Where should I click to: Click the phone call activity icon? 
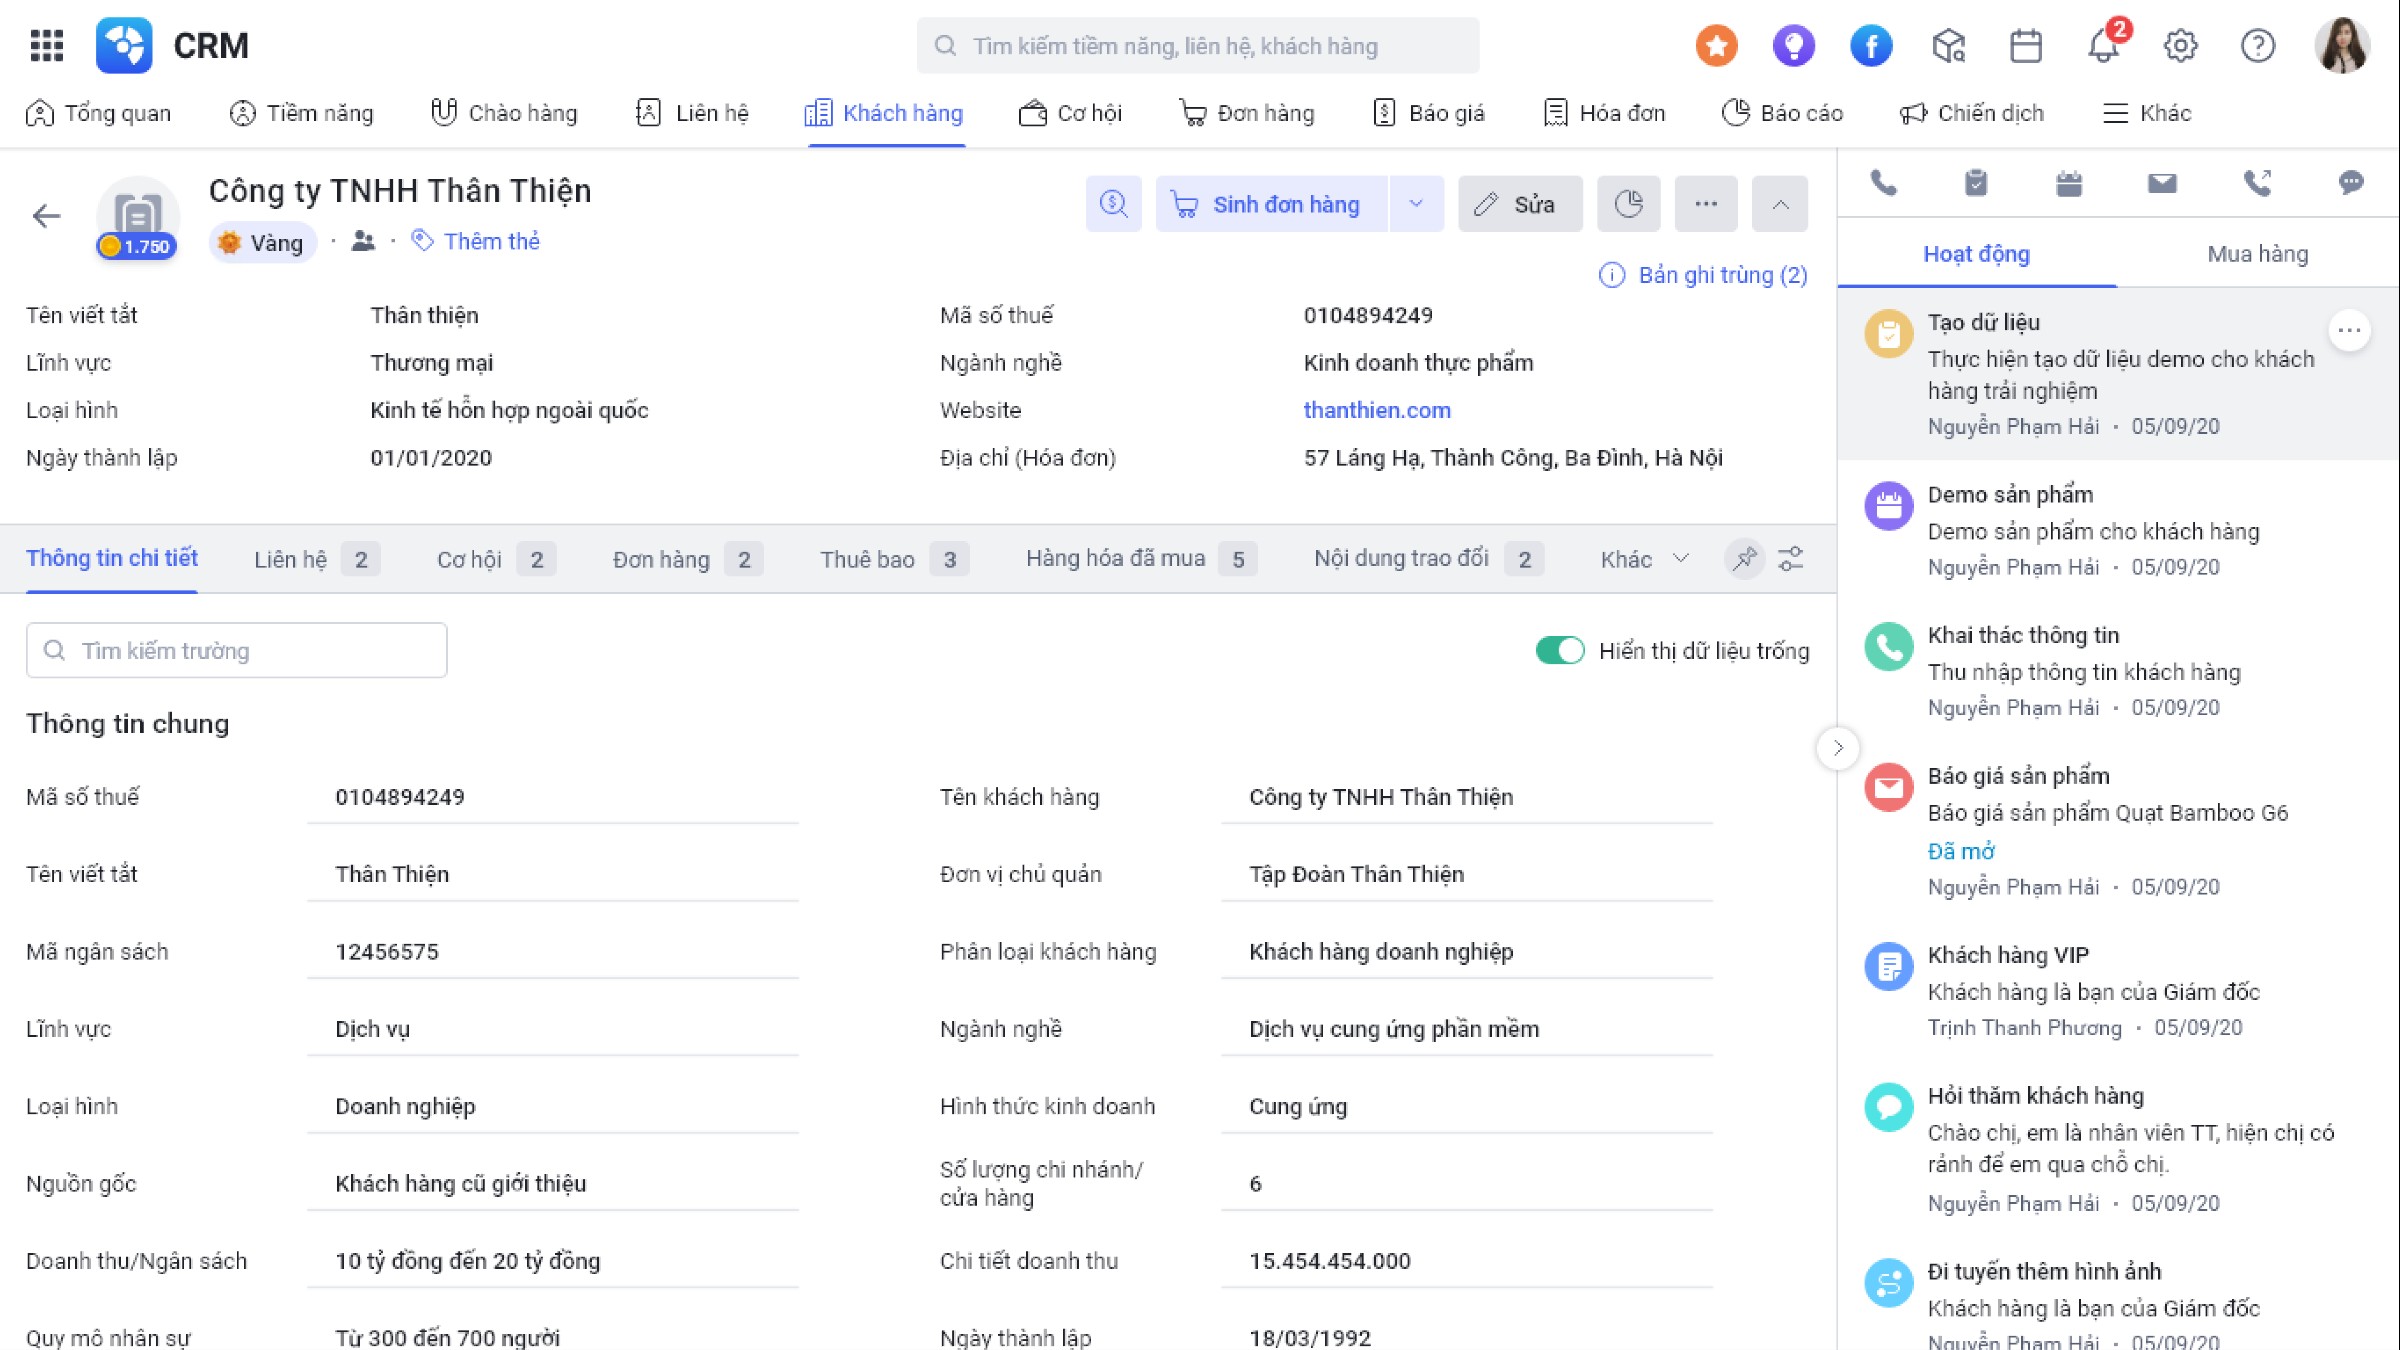(x=1883, y=183)
